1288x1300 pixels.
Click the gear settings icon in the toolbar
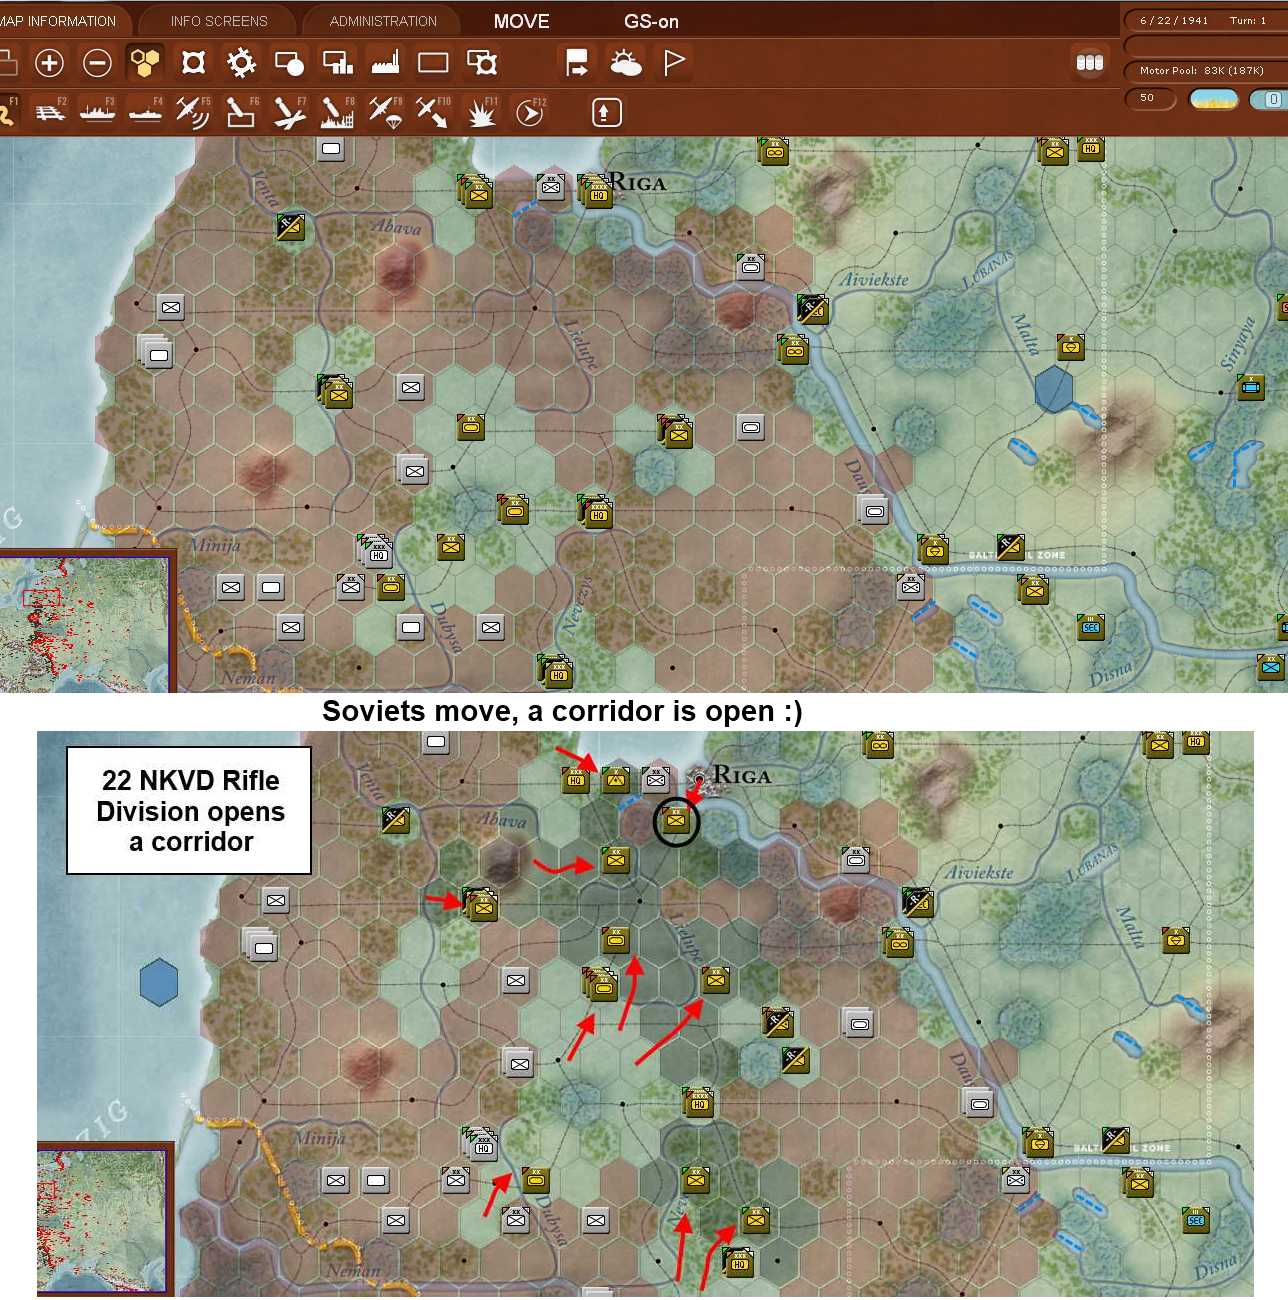[x=241, y=63]
